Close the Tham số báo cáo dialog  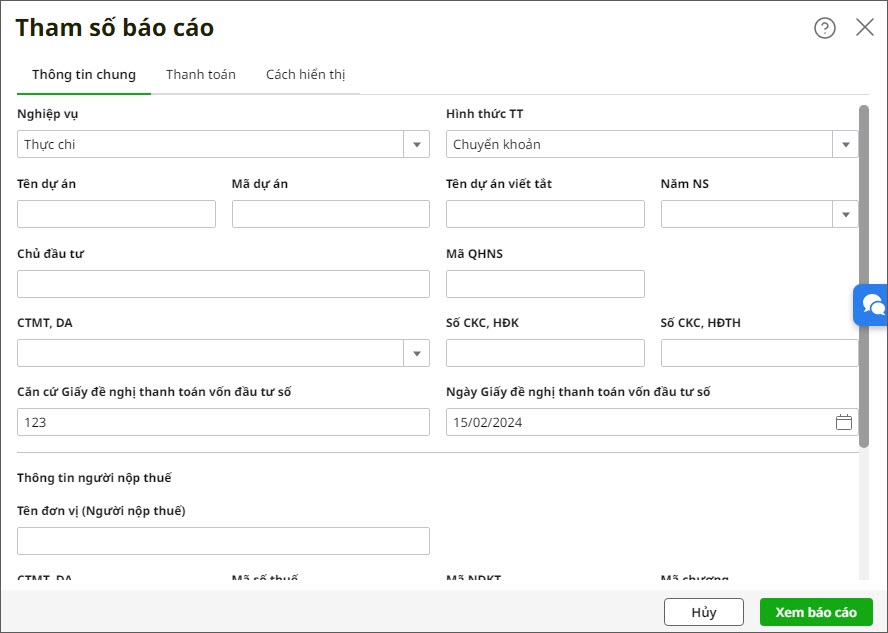[865, 28]
